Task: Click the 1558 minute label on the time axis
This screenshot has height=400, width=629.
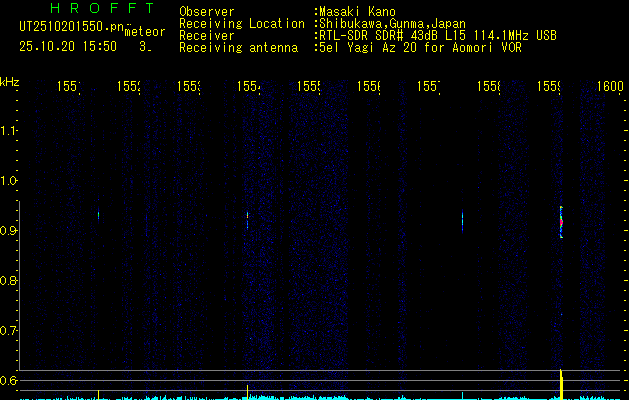Action: pos(489,86)
